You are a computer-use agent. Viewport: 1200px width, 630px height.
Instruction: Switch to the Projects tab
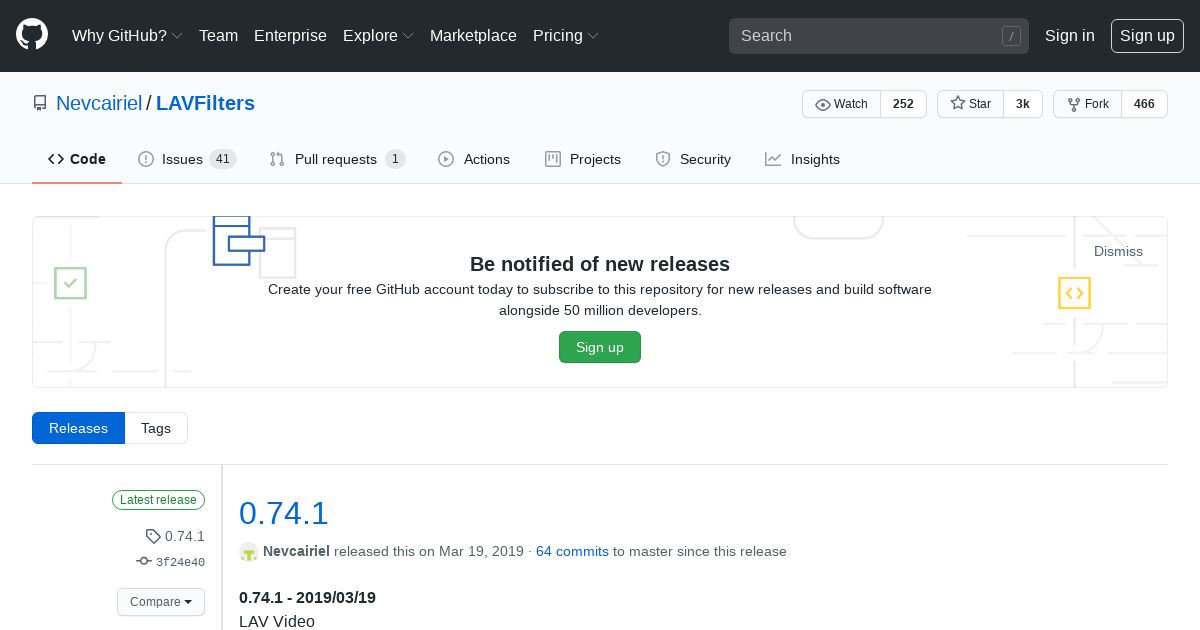[x=583, y=159]
